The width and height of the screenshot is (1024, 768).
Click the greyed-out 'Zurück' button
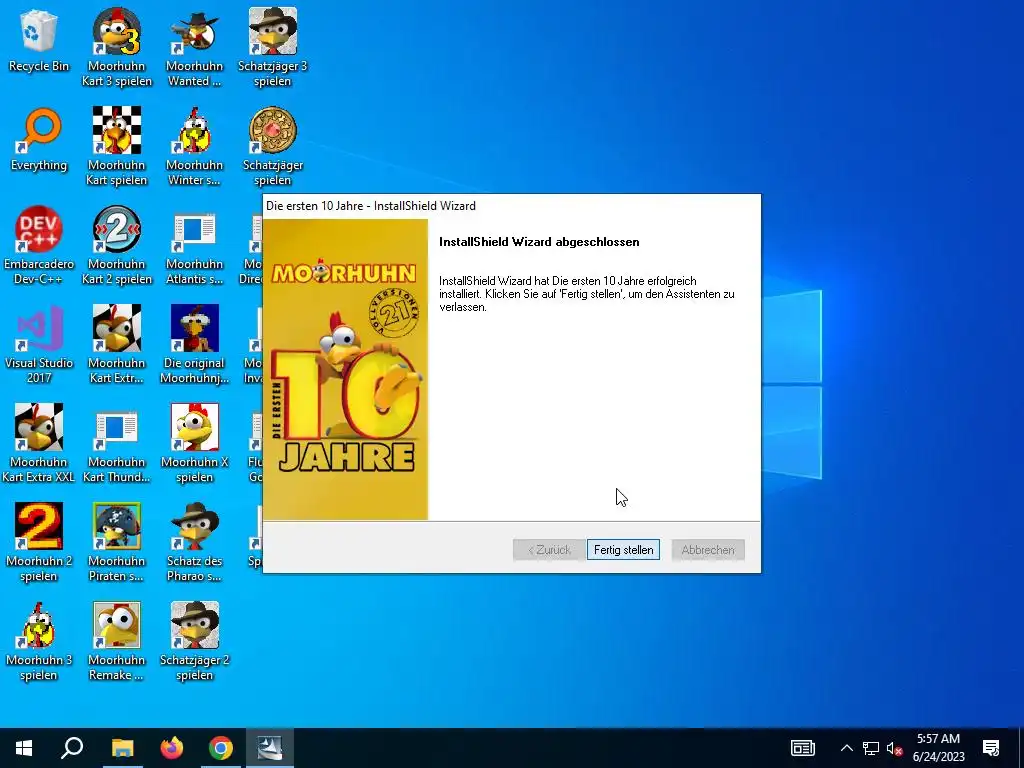pyautogui.click(x=549, y=550)
